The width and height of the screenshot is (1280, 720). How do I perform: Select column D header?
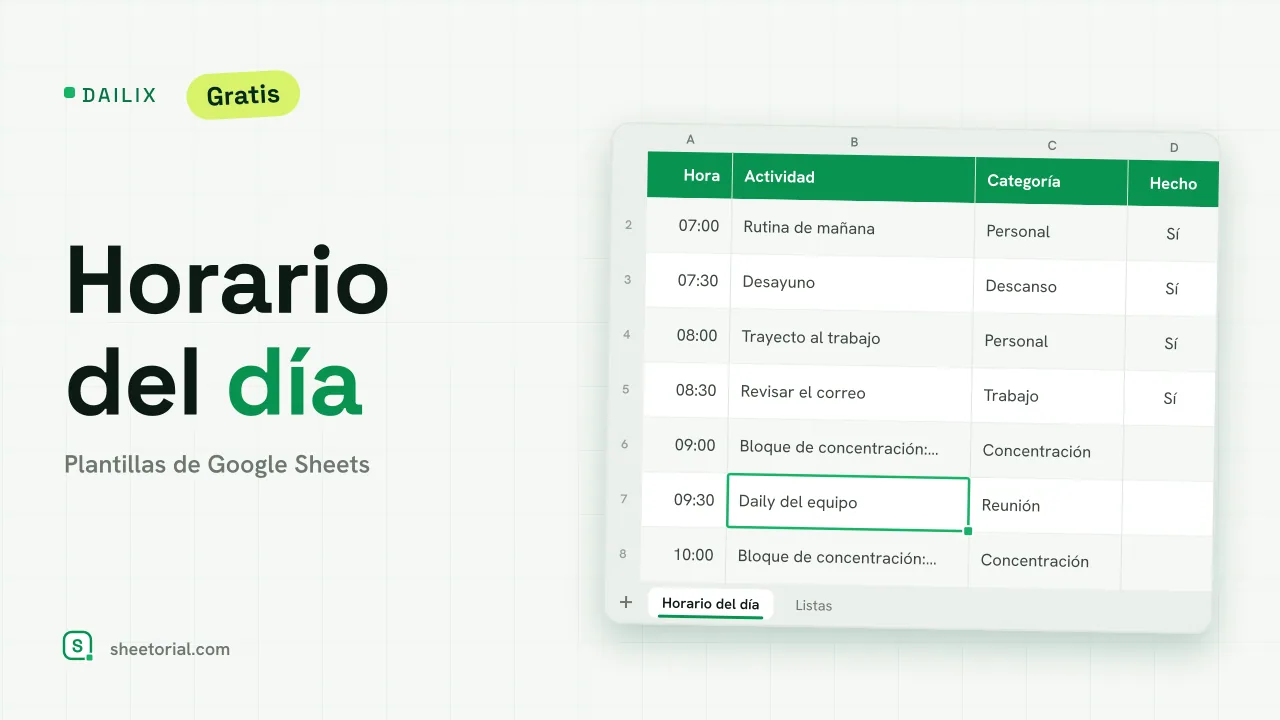[x=1173, y=148]
